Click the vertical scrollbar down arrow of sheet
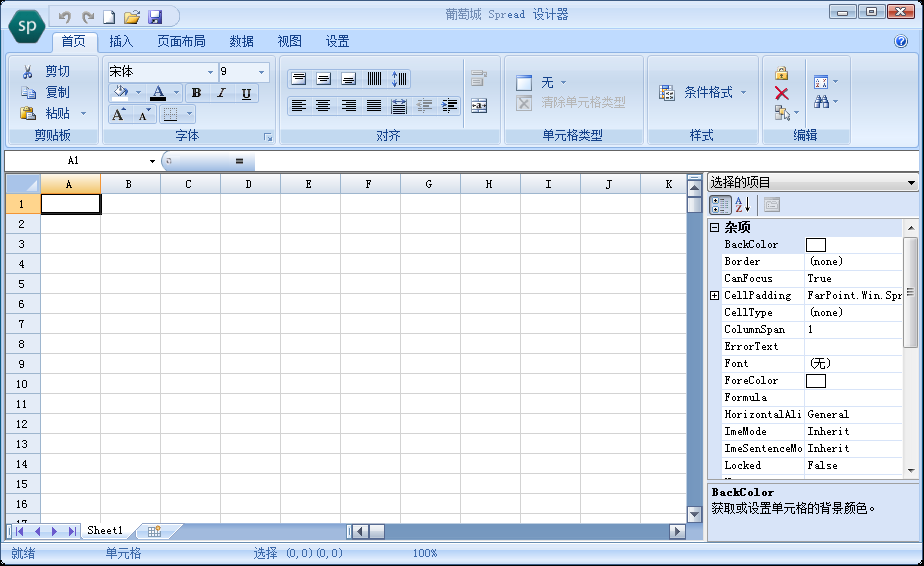 point(694,515)
